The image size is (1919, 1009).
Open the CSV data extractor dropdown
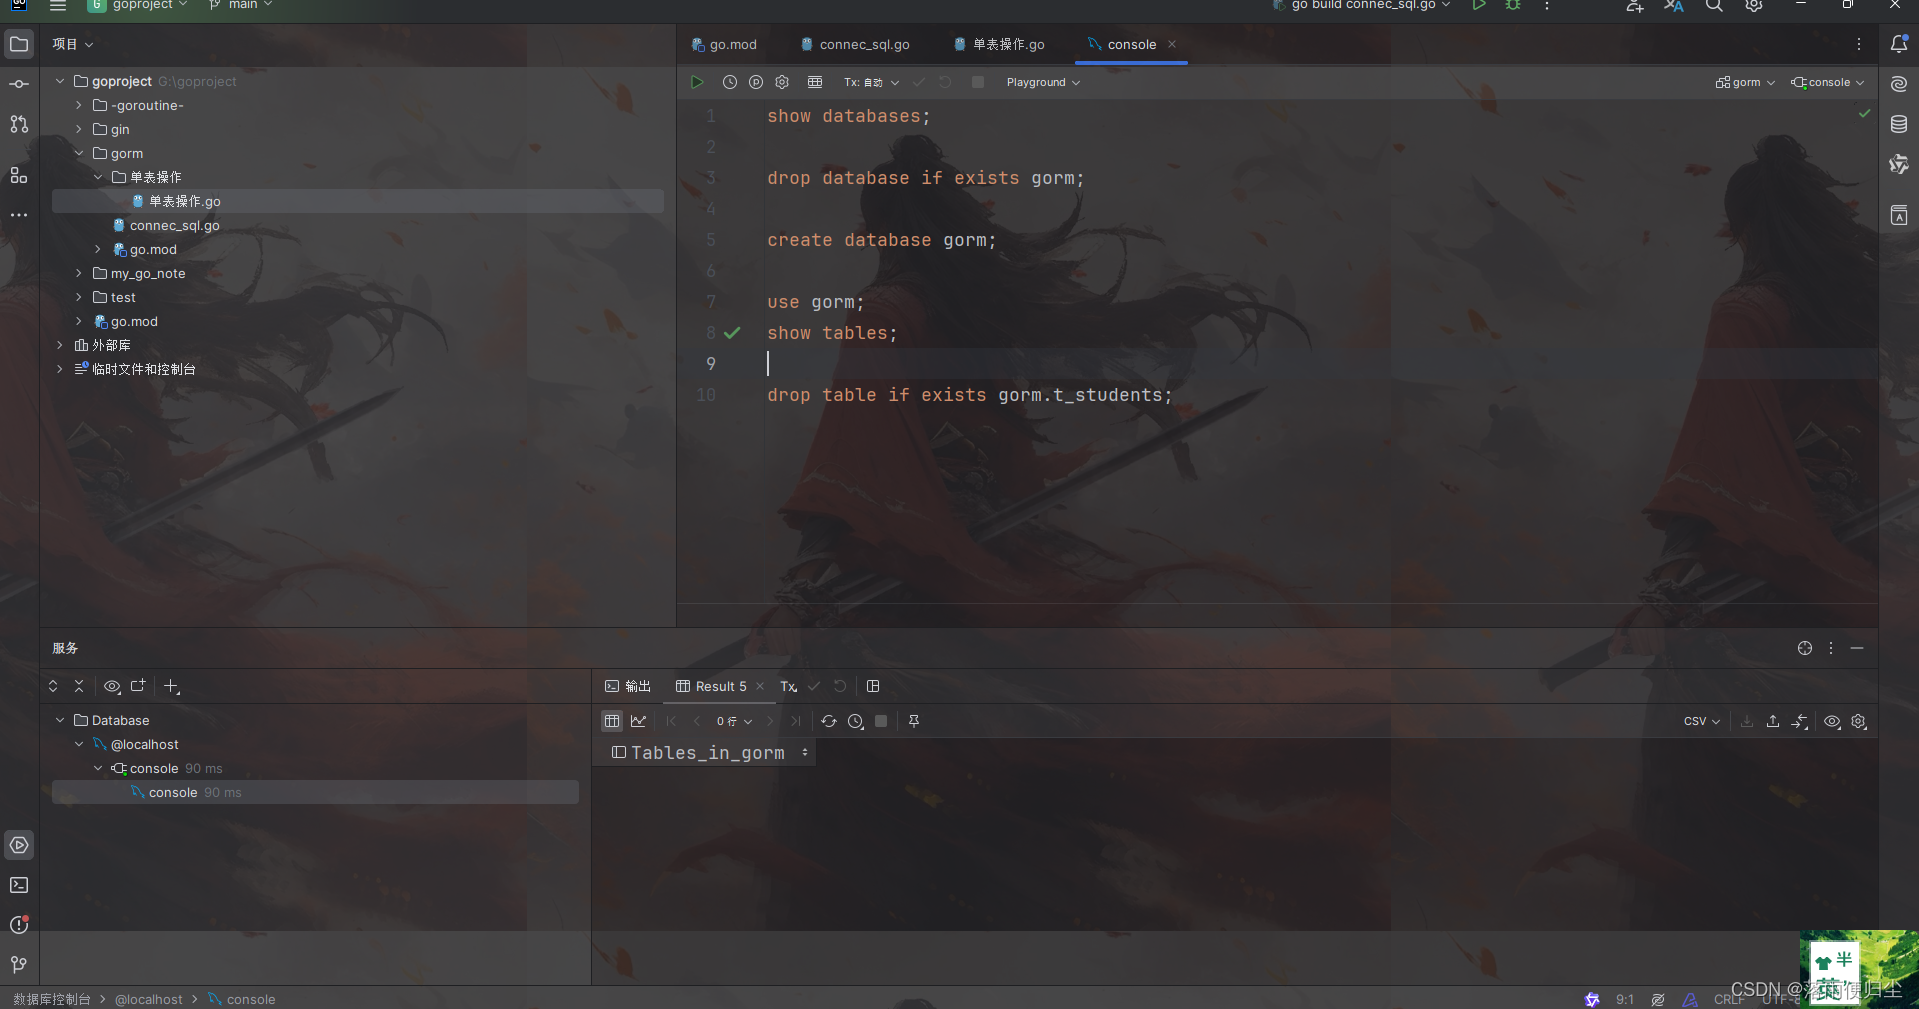(x=1702, y=721)
